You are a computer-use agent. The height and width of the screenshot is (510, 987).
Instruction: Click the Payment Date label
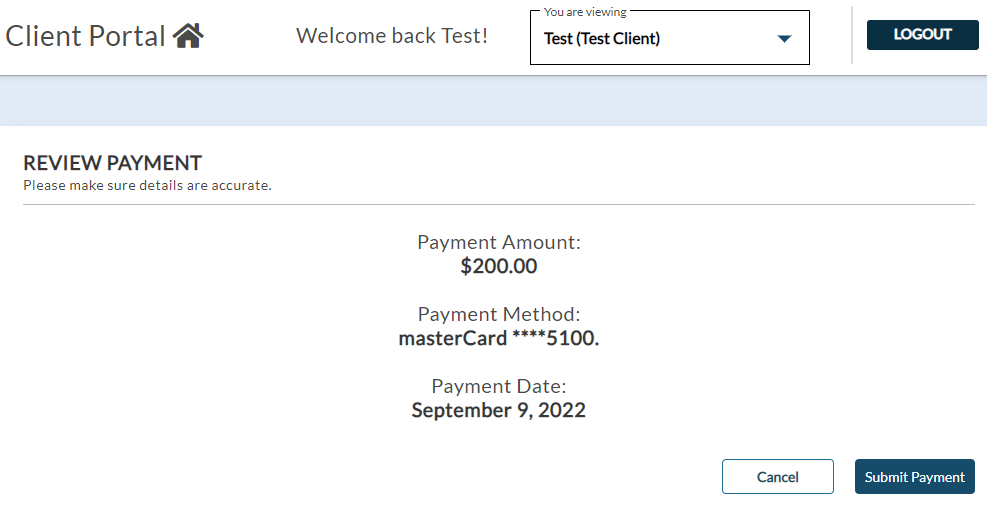[498, 386]
